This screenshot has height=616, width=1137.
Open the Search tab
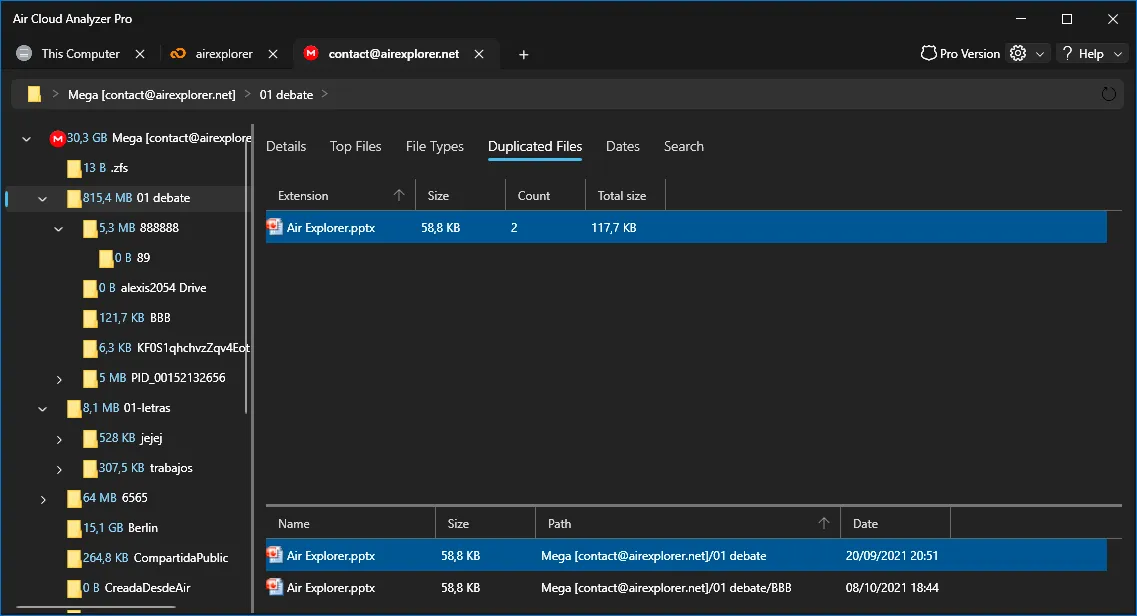pyautogui.click(x=684, y=146)
